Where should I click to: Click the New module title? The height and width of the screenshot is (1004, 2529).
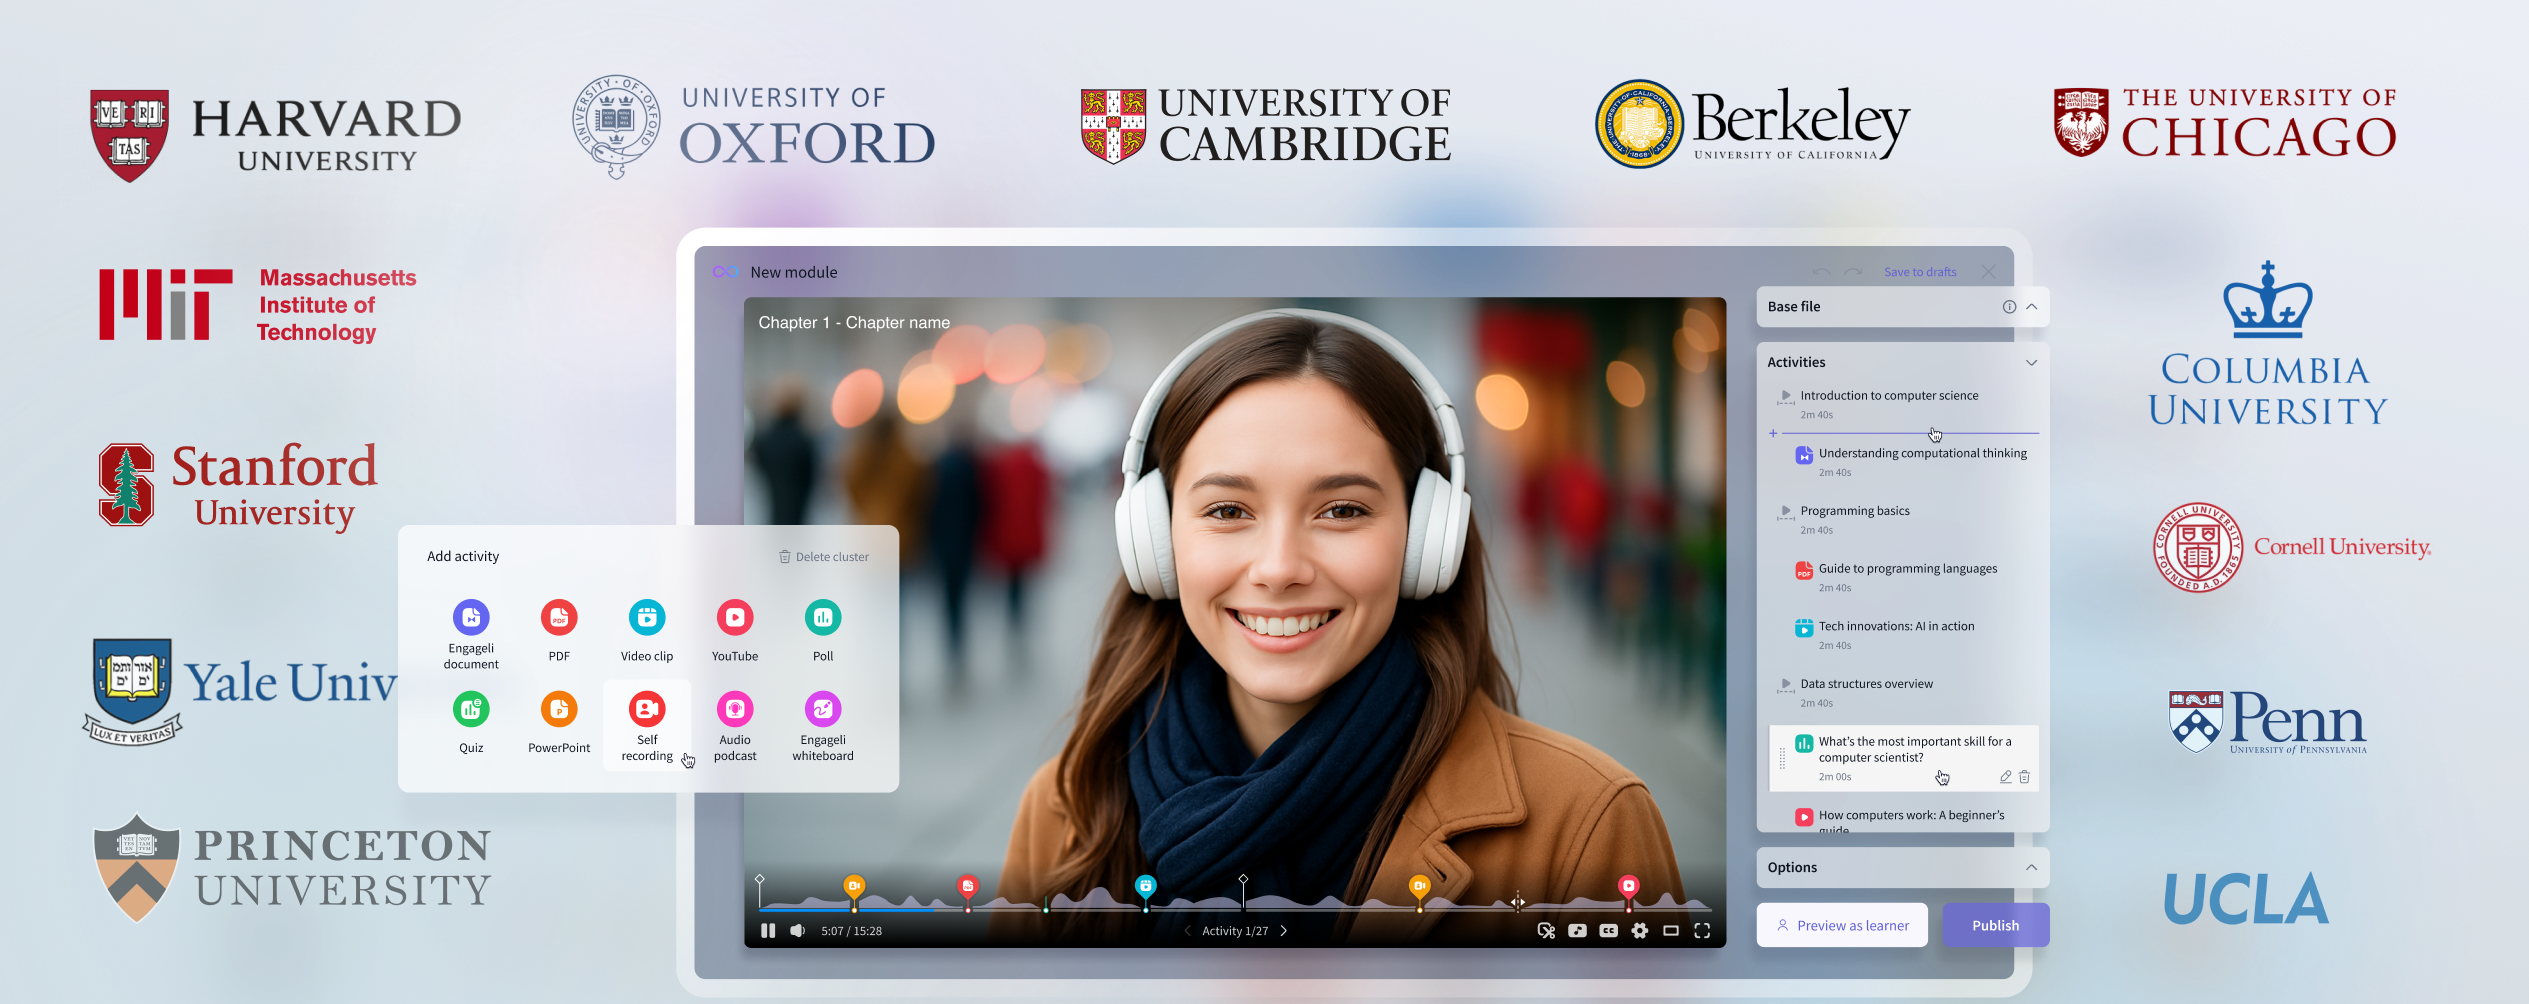pyautogui.click(x=794, y=272)
